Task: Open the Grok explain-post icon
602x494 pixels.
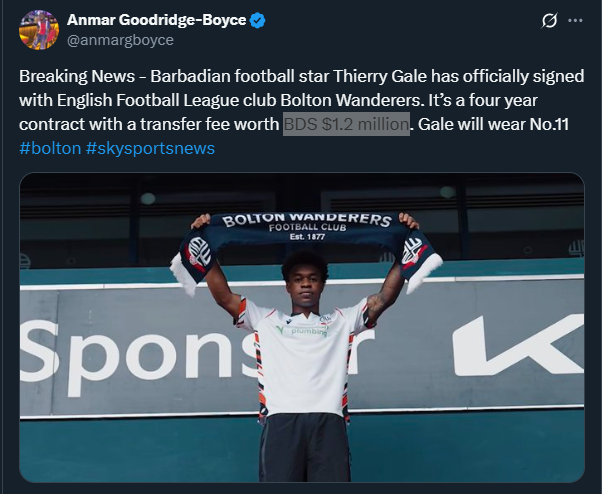Action: 549,20
